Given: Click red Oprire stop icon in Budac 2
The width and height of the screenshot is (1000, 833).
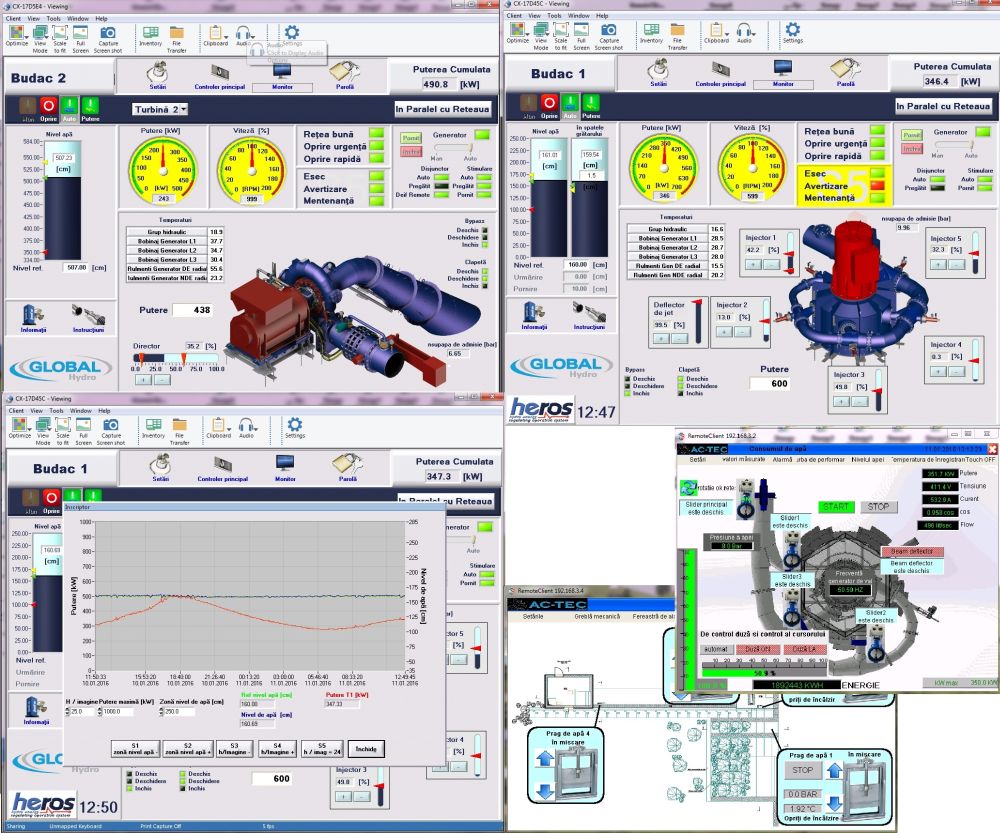Looking at the screenshot, I should [x=48, y=106].
